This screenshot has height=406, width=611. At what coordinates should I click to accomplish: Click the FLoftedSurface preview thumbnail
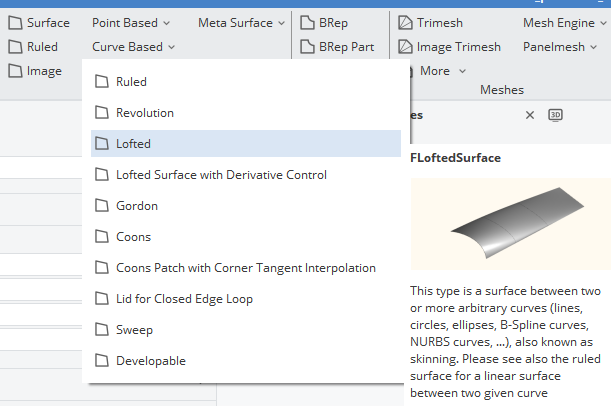coord(511,224)
